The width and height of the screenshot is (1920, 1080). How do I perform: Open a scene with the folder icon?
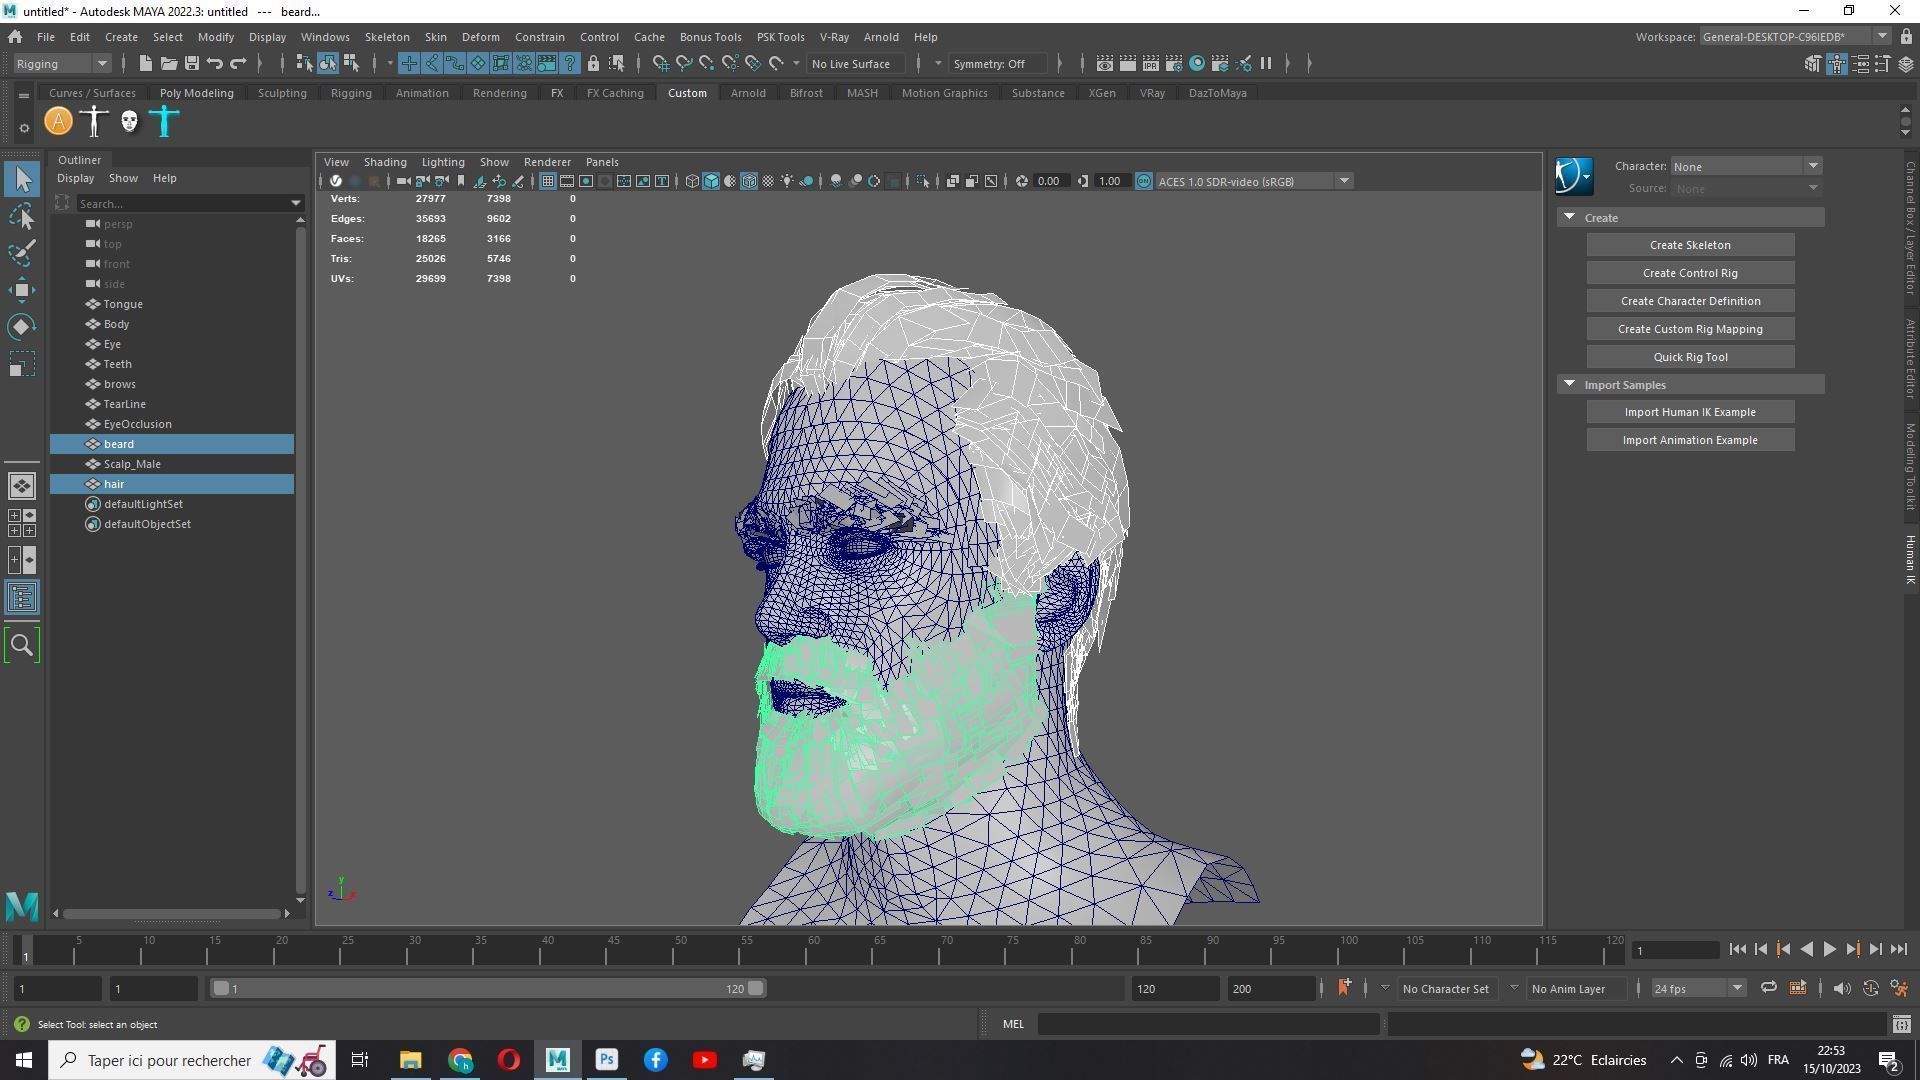(168, 64)
